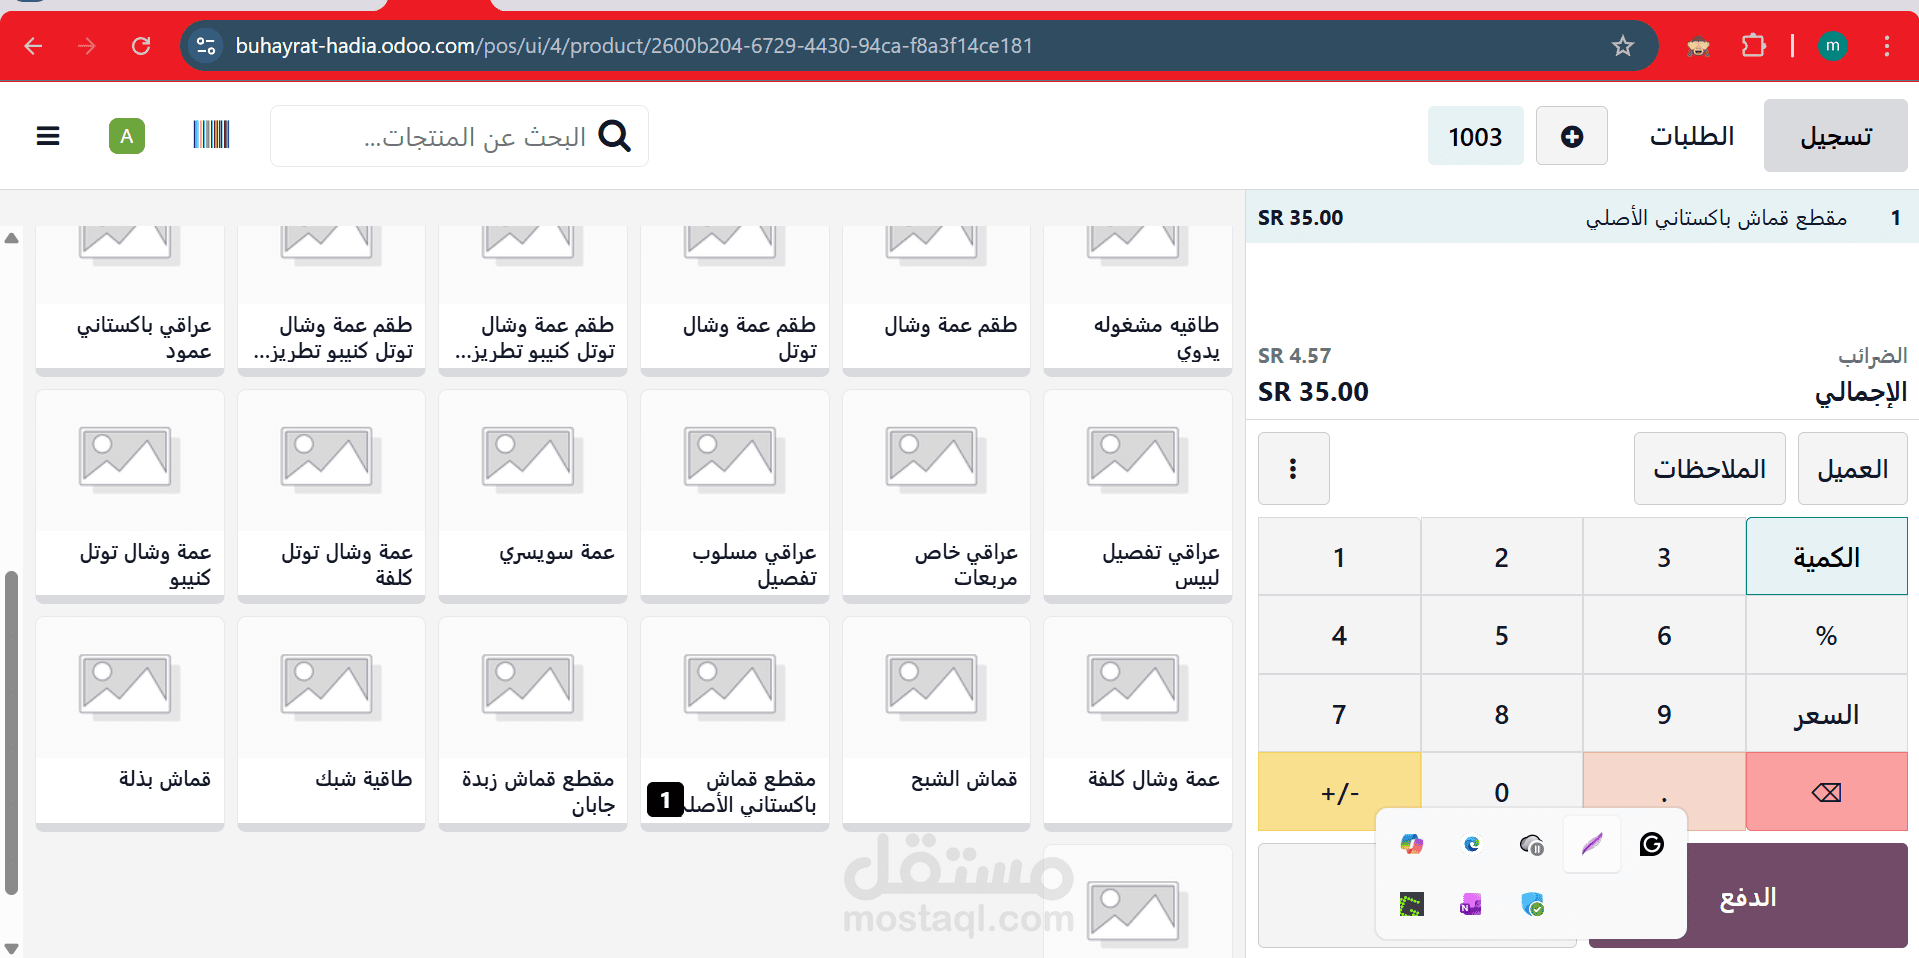Open site information icon in address bar

tap(206, 46)
